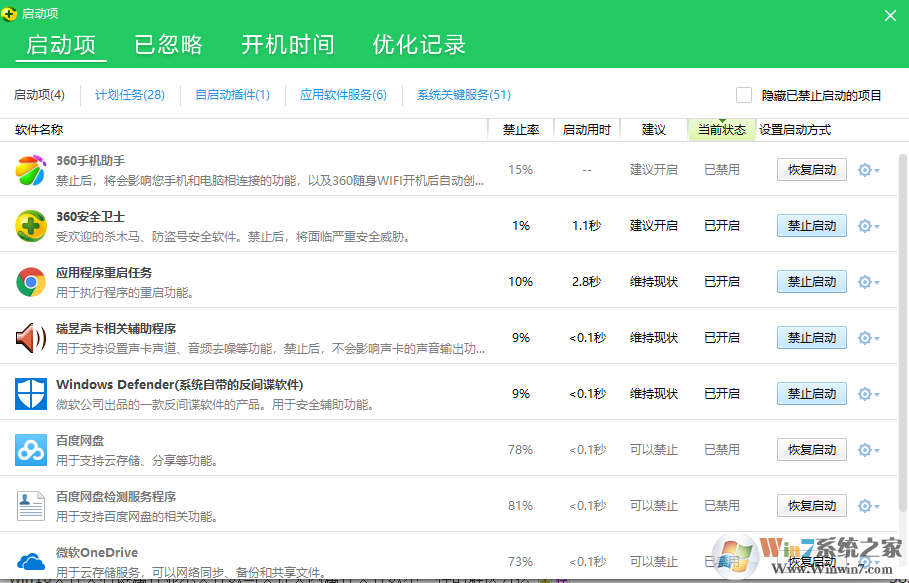Click the speaker icon for 瑞昱声卡相关辅助程序
Viewport: 909px width, 583px height.
(x=31, y=338)
